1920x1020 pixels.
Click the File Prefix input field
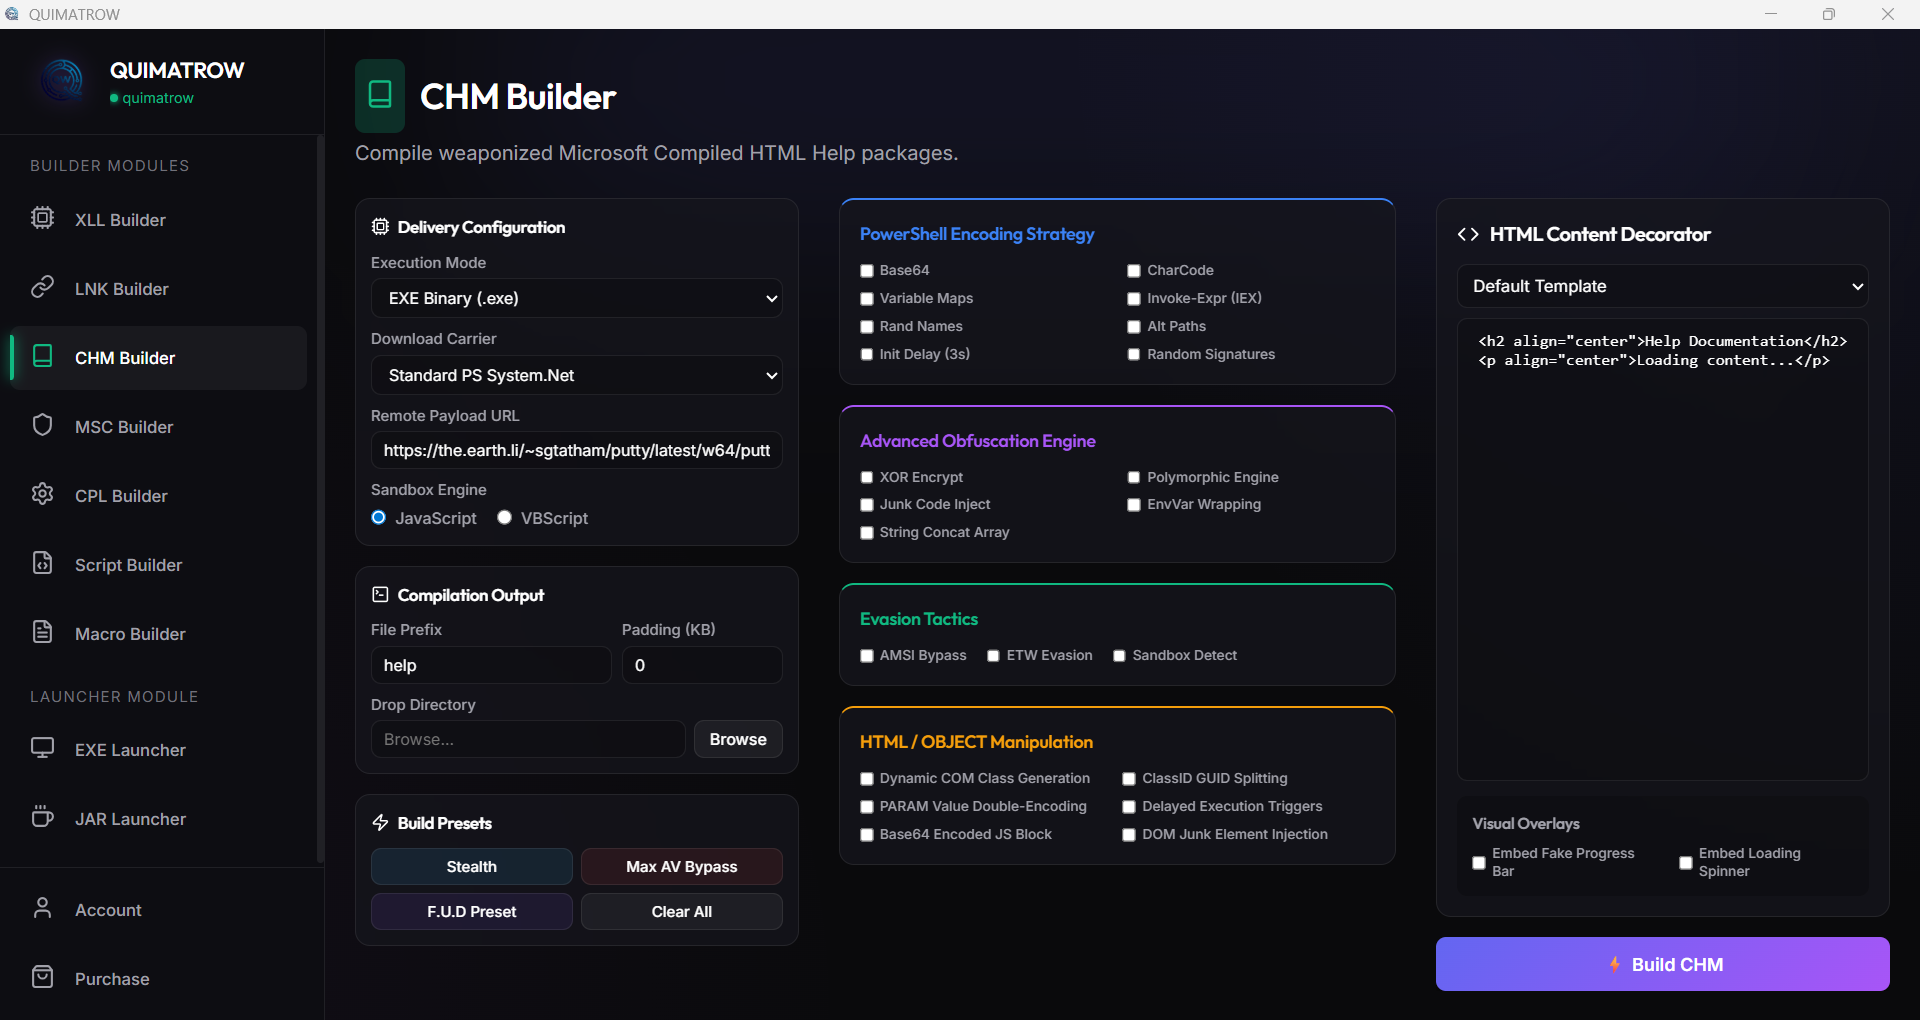pyautogui.click(x=490, y=665)
